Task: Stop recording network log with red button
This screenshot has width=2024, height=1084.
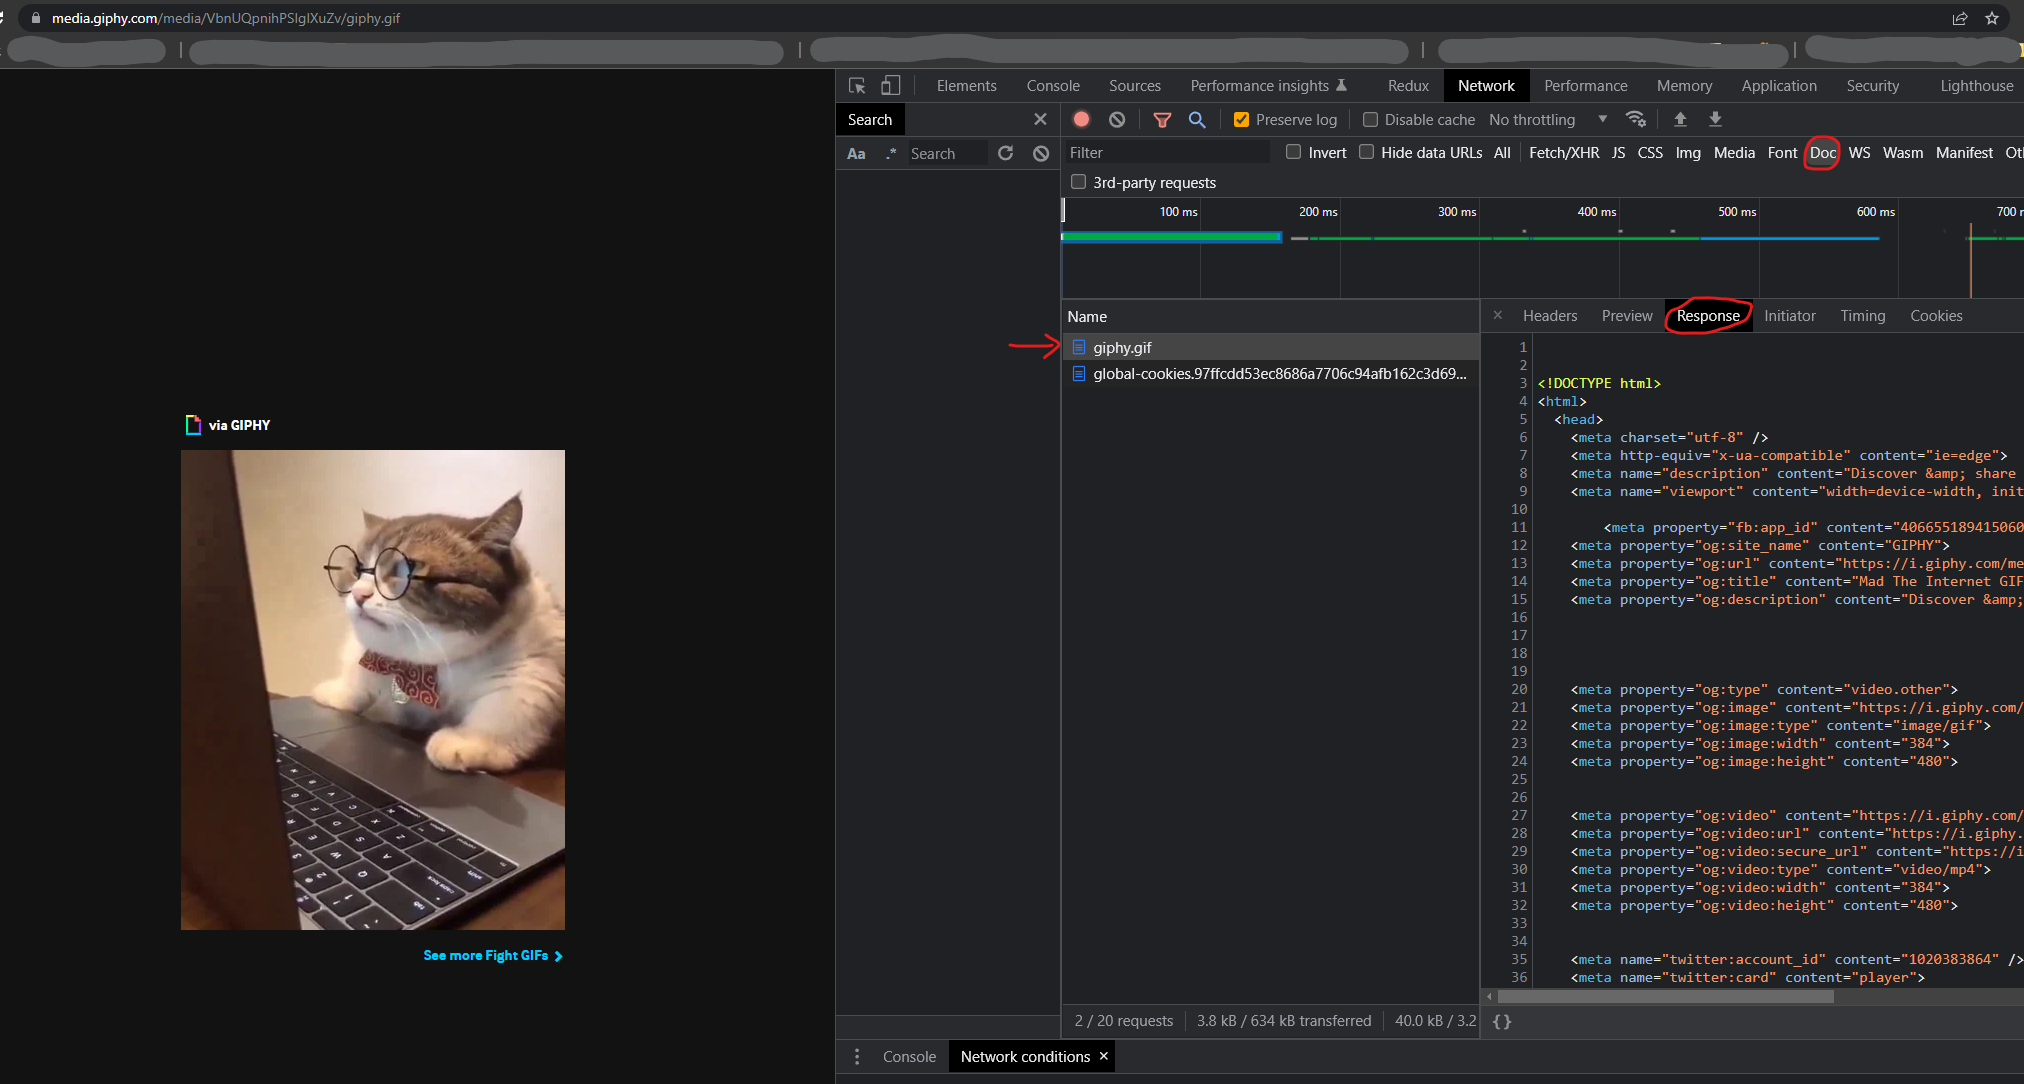Action: tap(1081, 119)
